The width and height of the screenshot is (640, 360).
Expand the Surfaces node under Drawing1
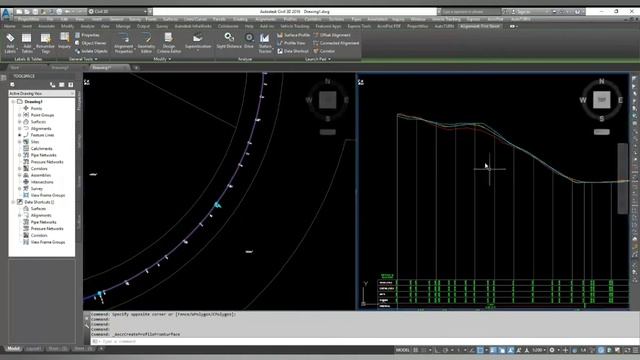20,122
